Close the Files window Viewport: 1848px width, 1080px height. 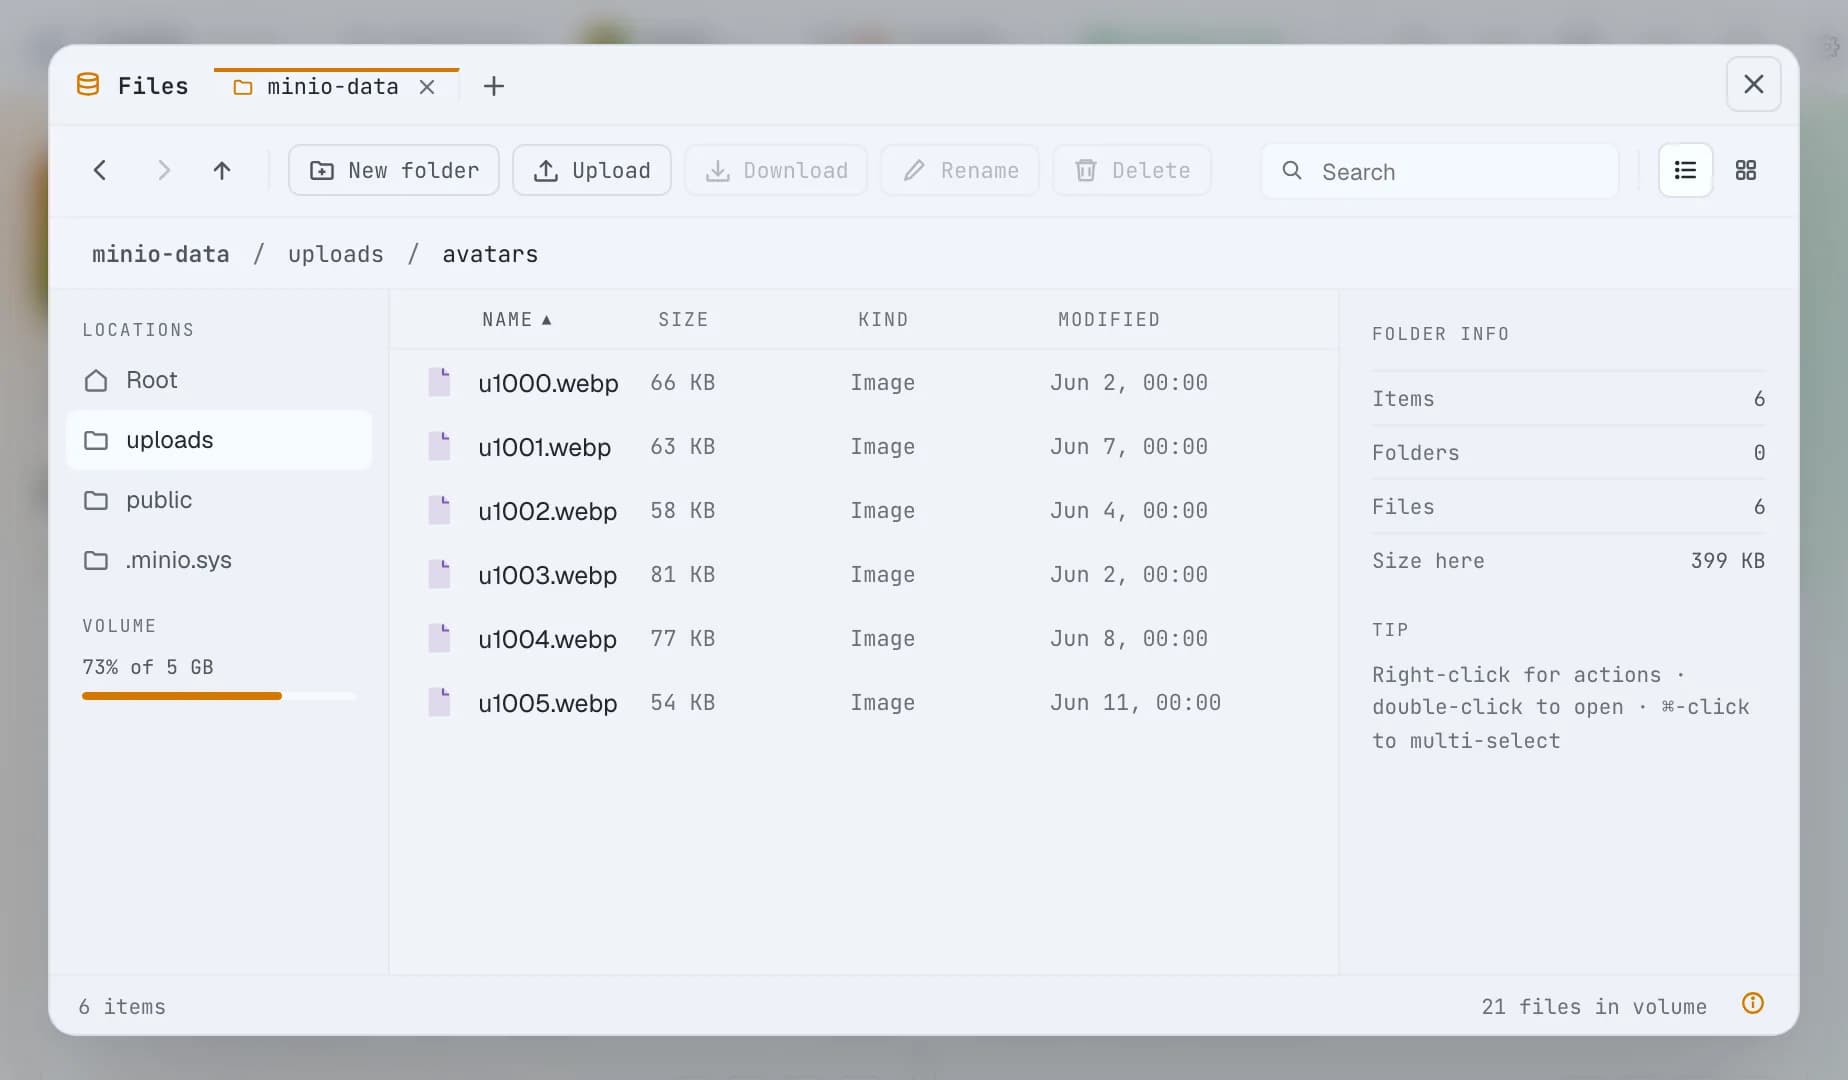click(x=1753, y=84)
